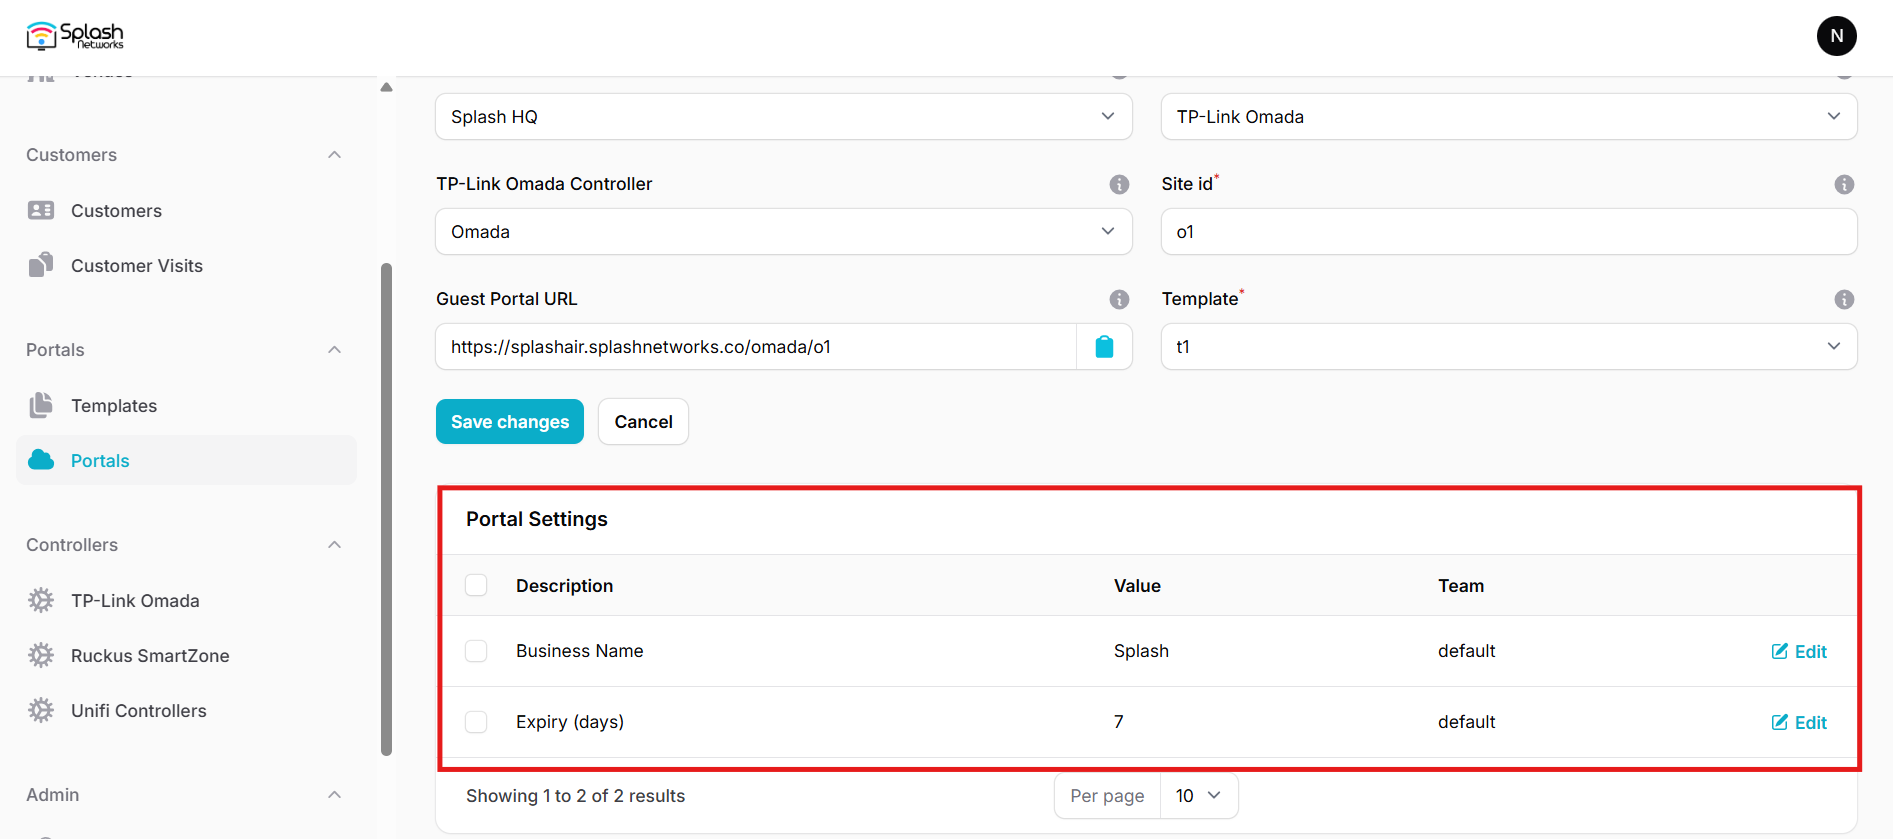Click the Portals cloud icon in sidebar
The image size is (1893, 839).
[41, 460]
